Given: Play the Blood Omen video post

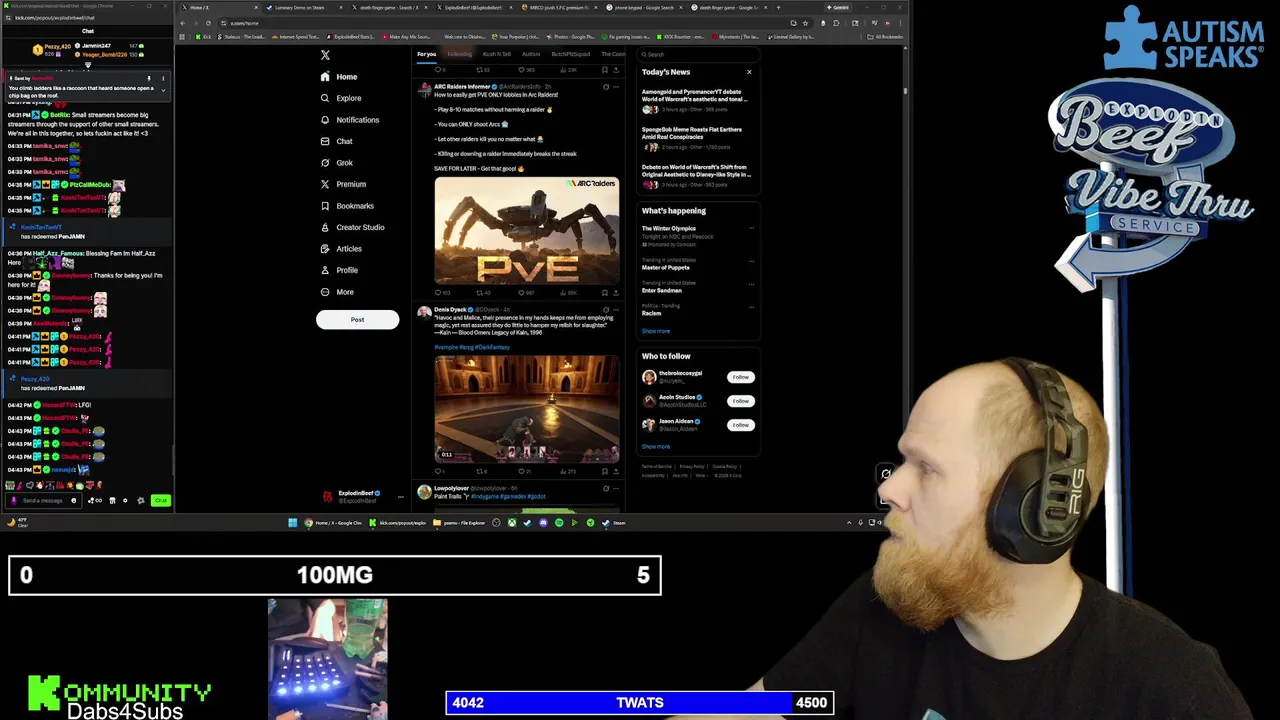Looking at the screenshot, I should 527,409.
